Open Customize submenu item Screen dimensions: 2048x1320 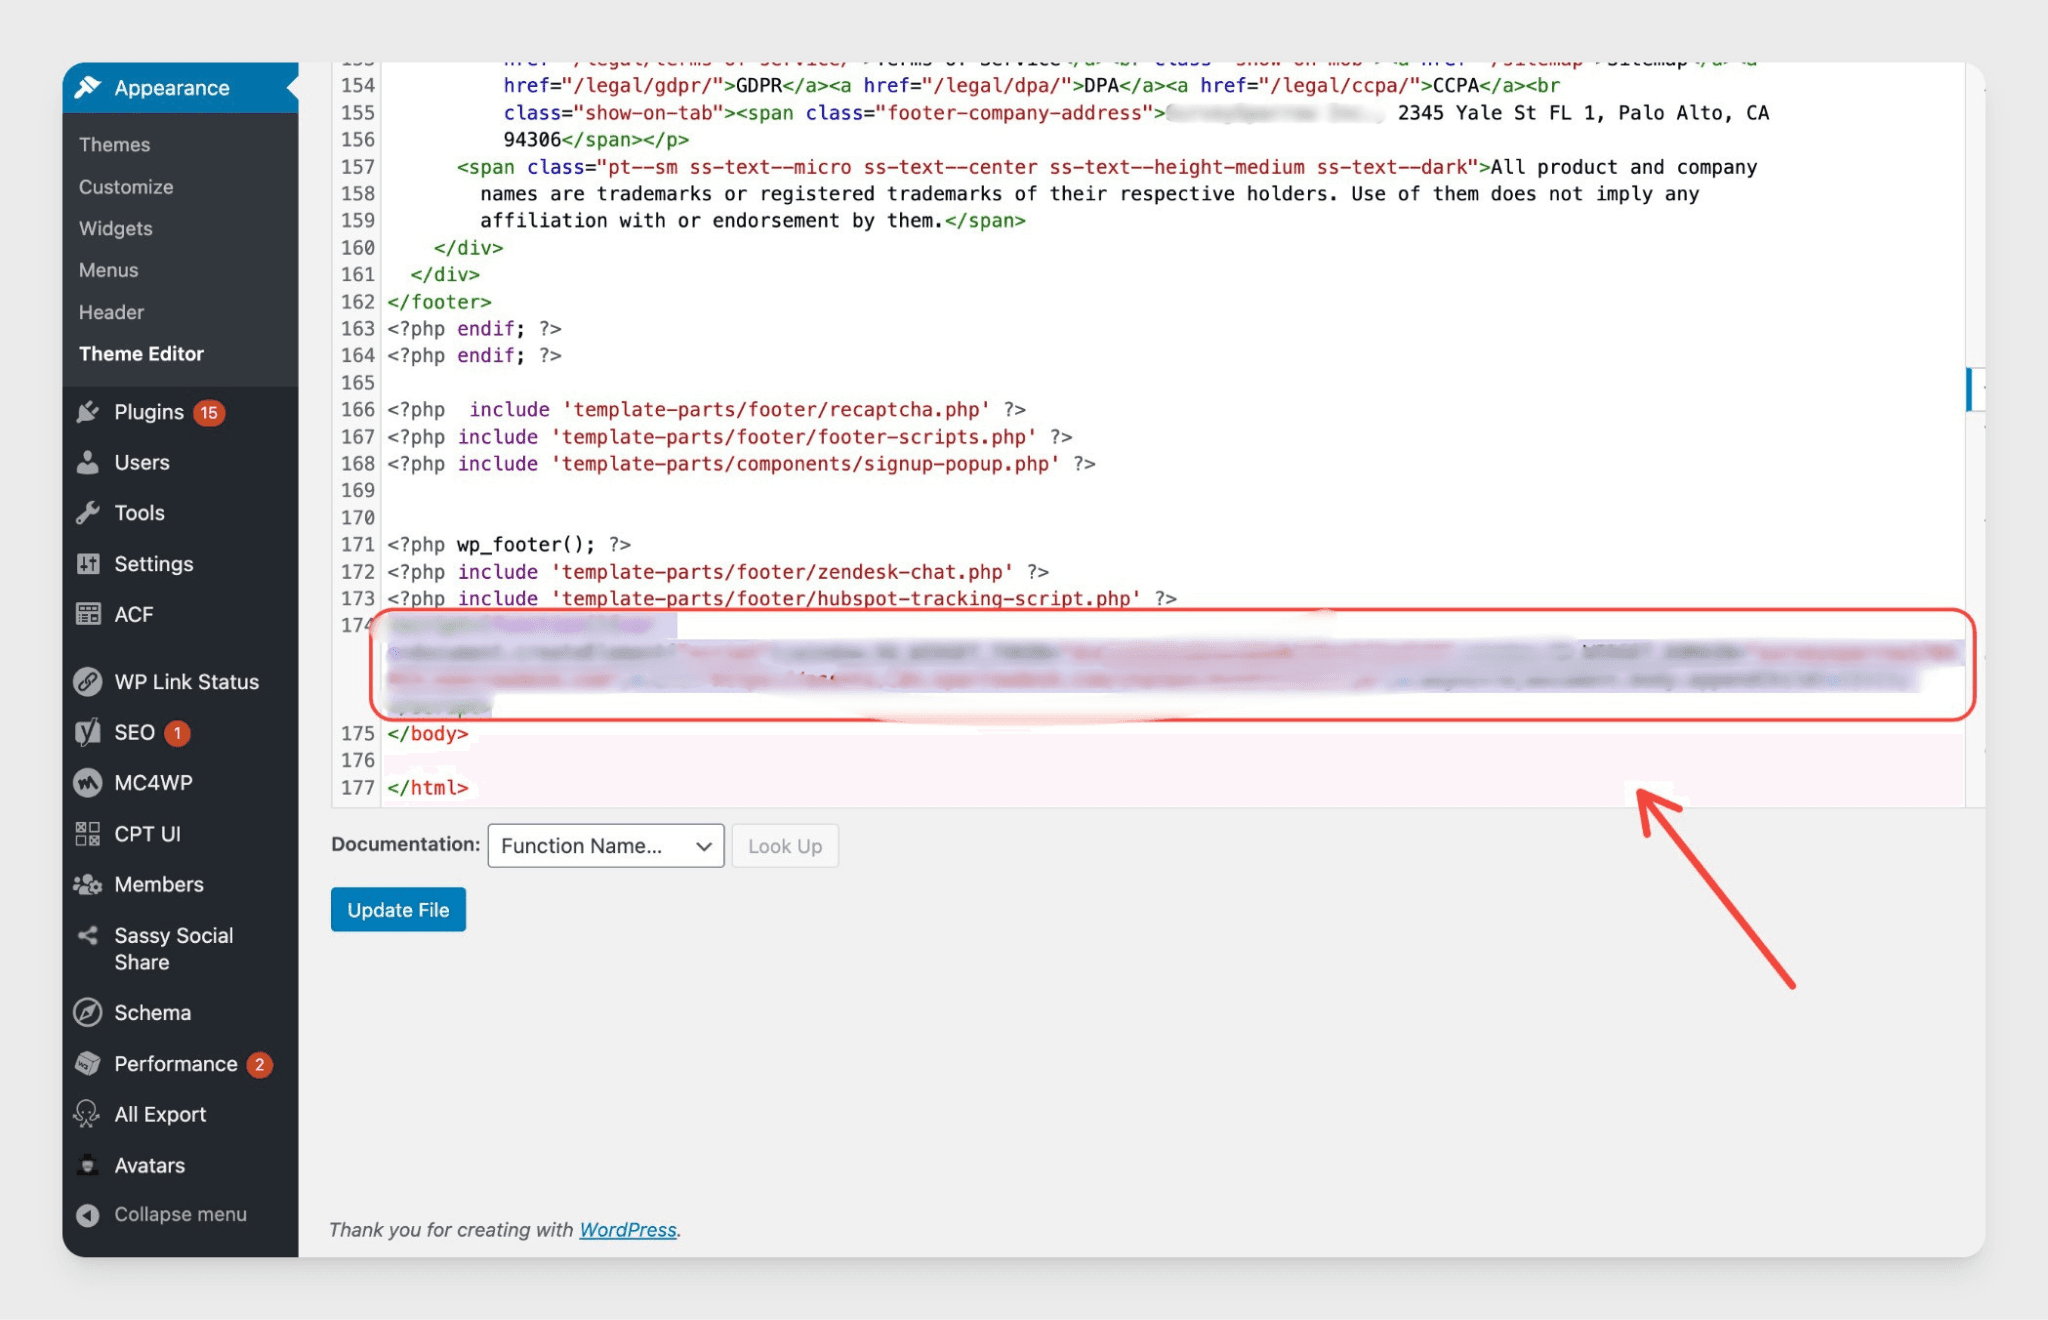(126, 187)
